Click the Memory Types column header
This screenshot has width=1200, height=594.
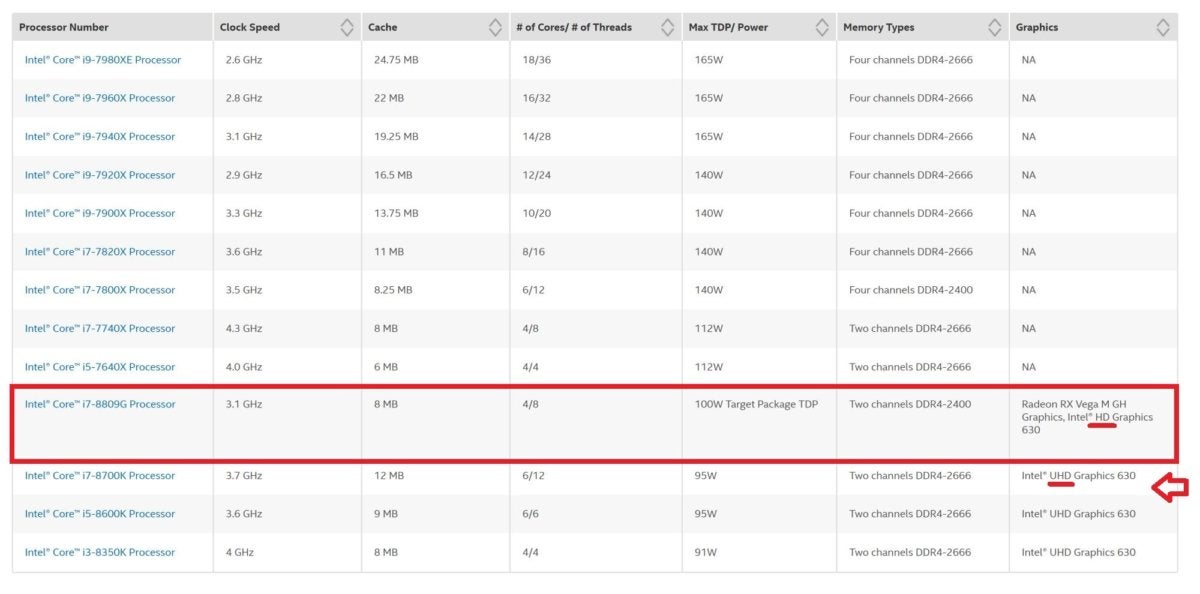pos(878,27)
